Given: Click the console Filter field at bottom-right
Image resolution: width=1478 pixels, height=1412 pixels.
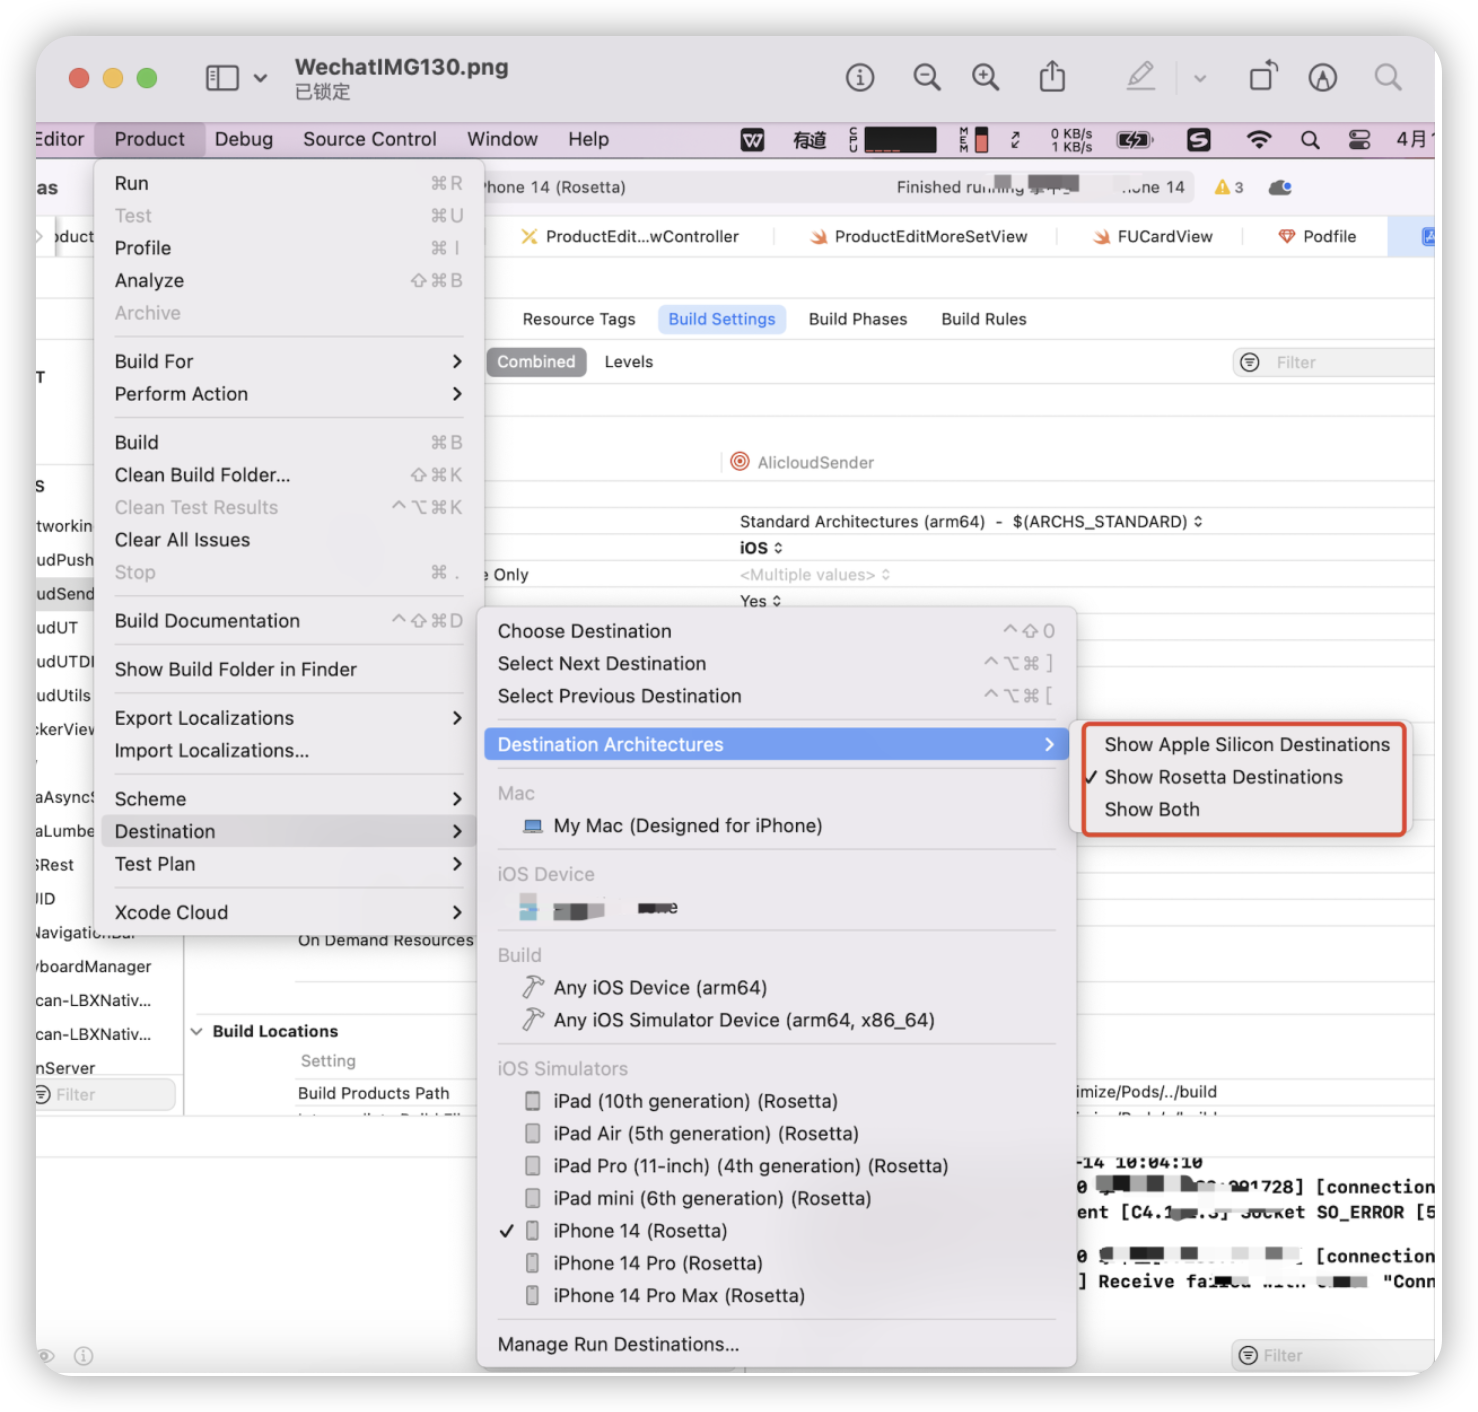Looking at the screenshot, I should click(x=1333, y=1355).
